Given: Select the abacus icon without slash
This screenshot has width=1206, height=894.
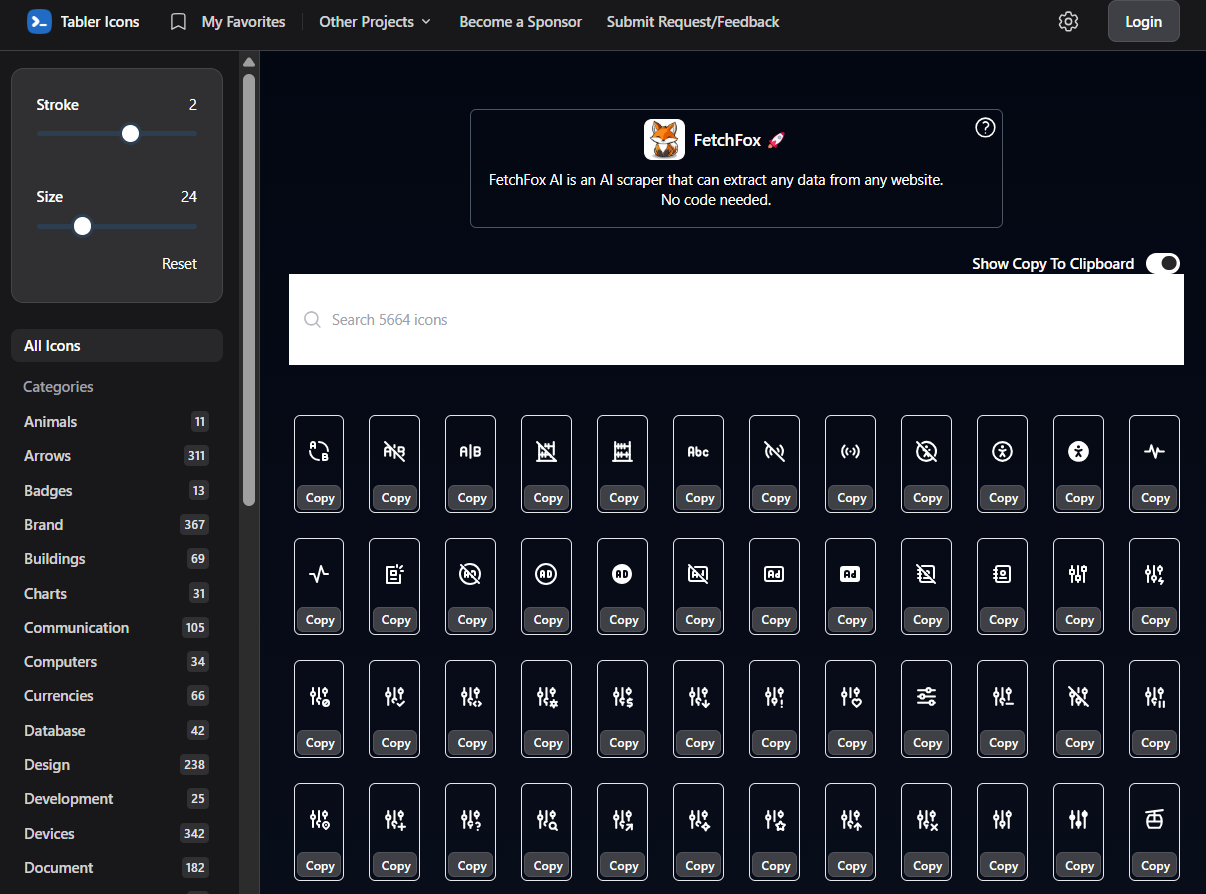Looking at the screenshot, I should [x=623, y=452].
